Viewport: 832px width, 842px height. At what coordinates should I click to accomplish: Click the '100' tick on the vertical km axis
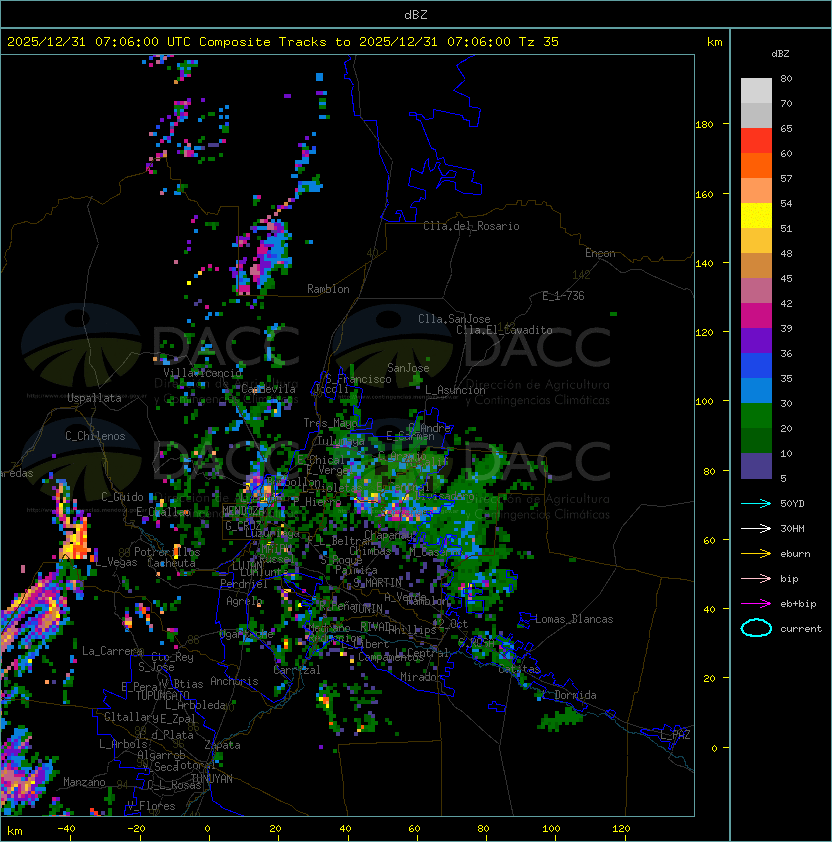point(704,402)
